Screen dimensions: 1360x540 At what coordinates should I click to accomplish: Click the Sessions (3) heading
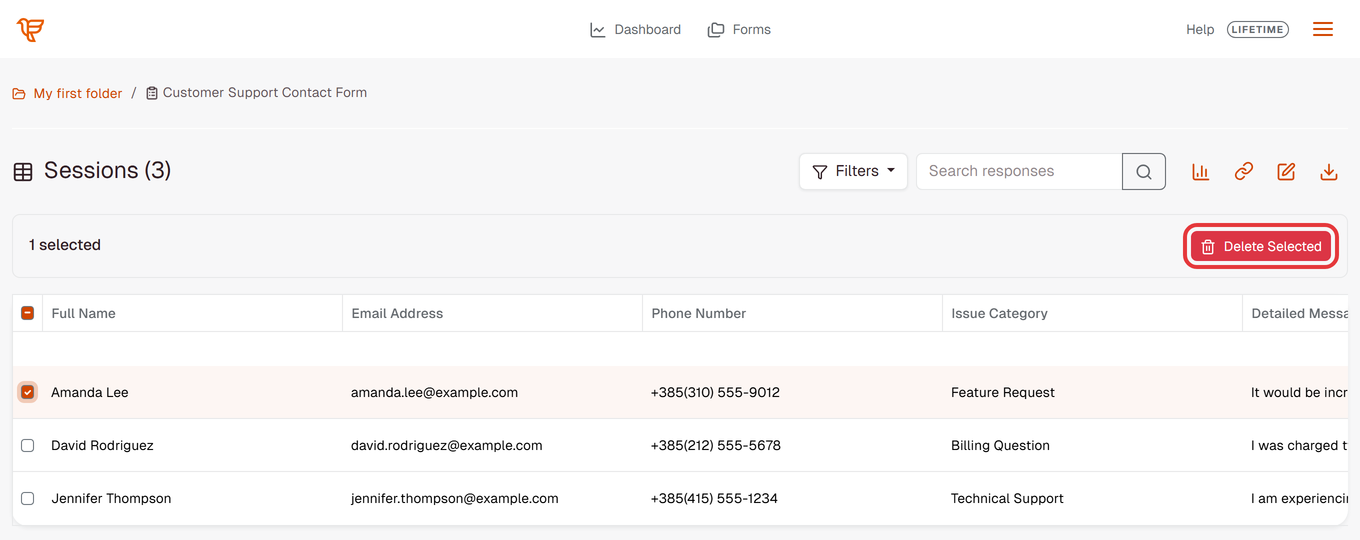(x=107, y=171)
